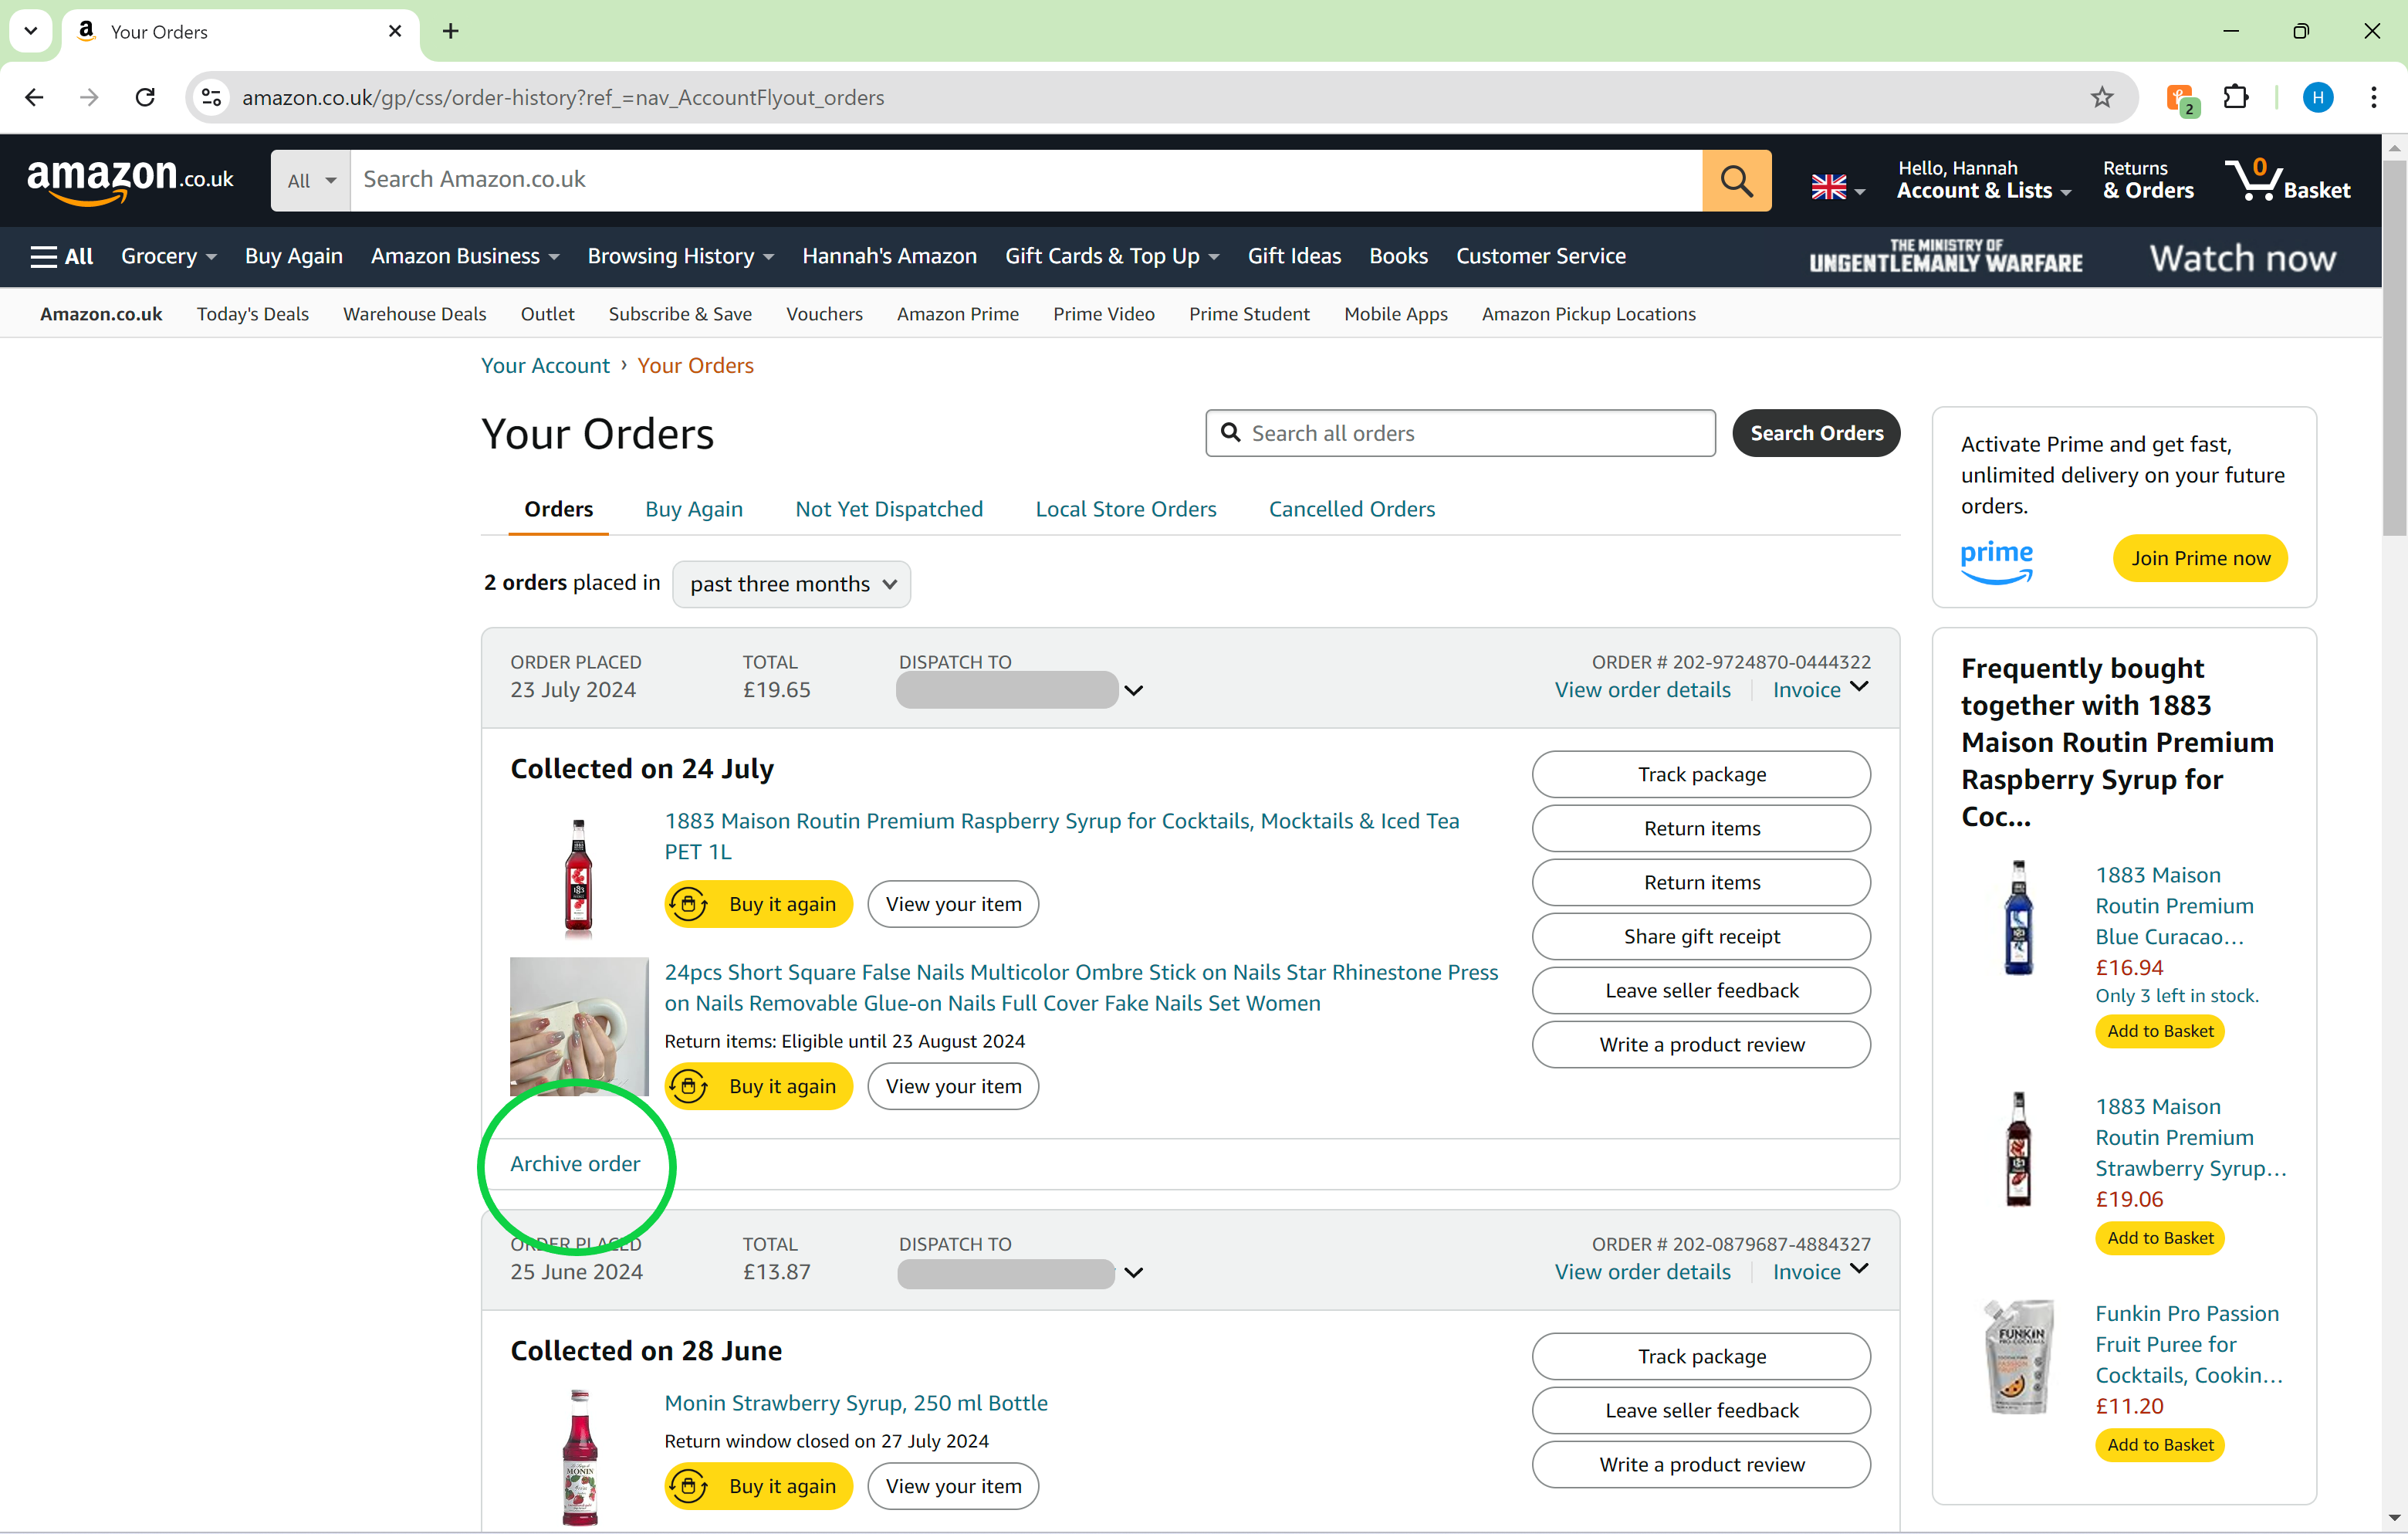This screenshot has height=1534, width=2408.
Task: Archive the 23 July order
Action: (x=575, y=1164)
